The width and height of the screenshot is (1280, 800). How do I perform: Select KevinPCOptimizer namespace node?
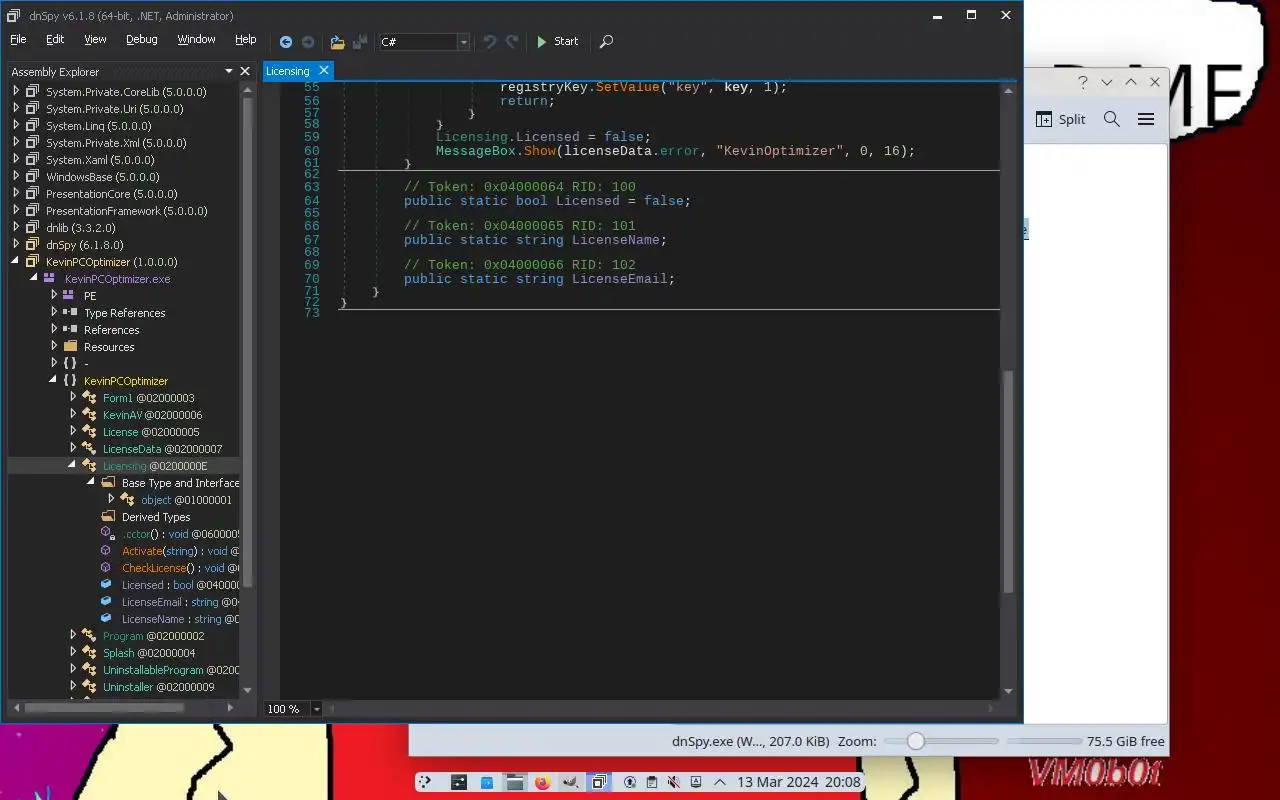click(126, 381)
